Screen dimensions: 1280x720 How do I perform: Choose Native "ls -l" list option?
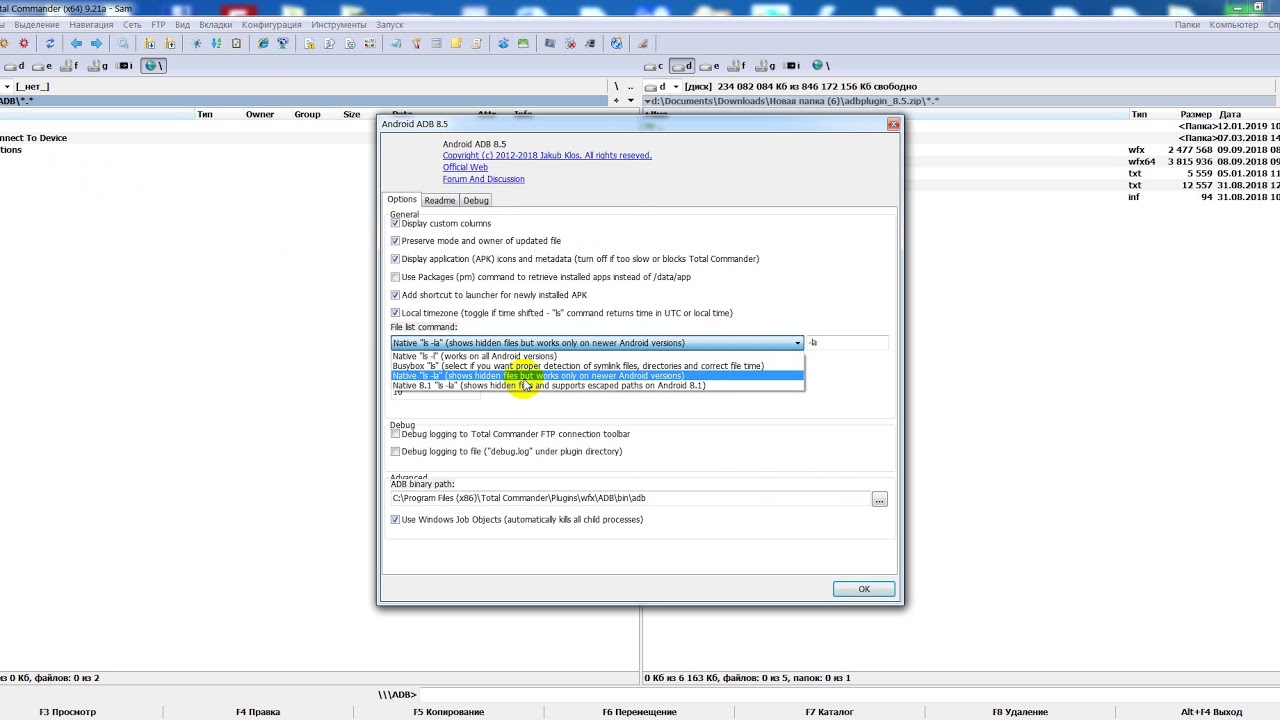[597, 356]
